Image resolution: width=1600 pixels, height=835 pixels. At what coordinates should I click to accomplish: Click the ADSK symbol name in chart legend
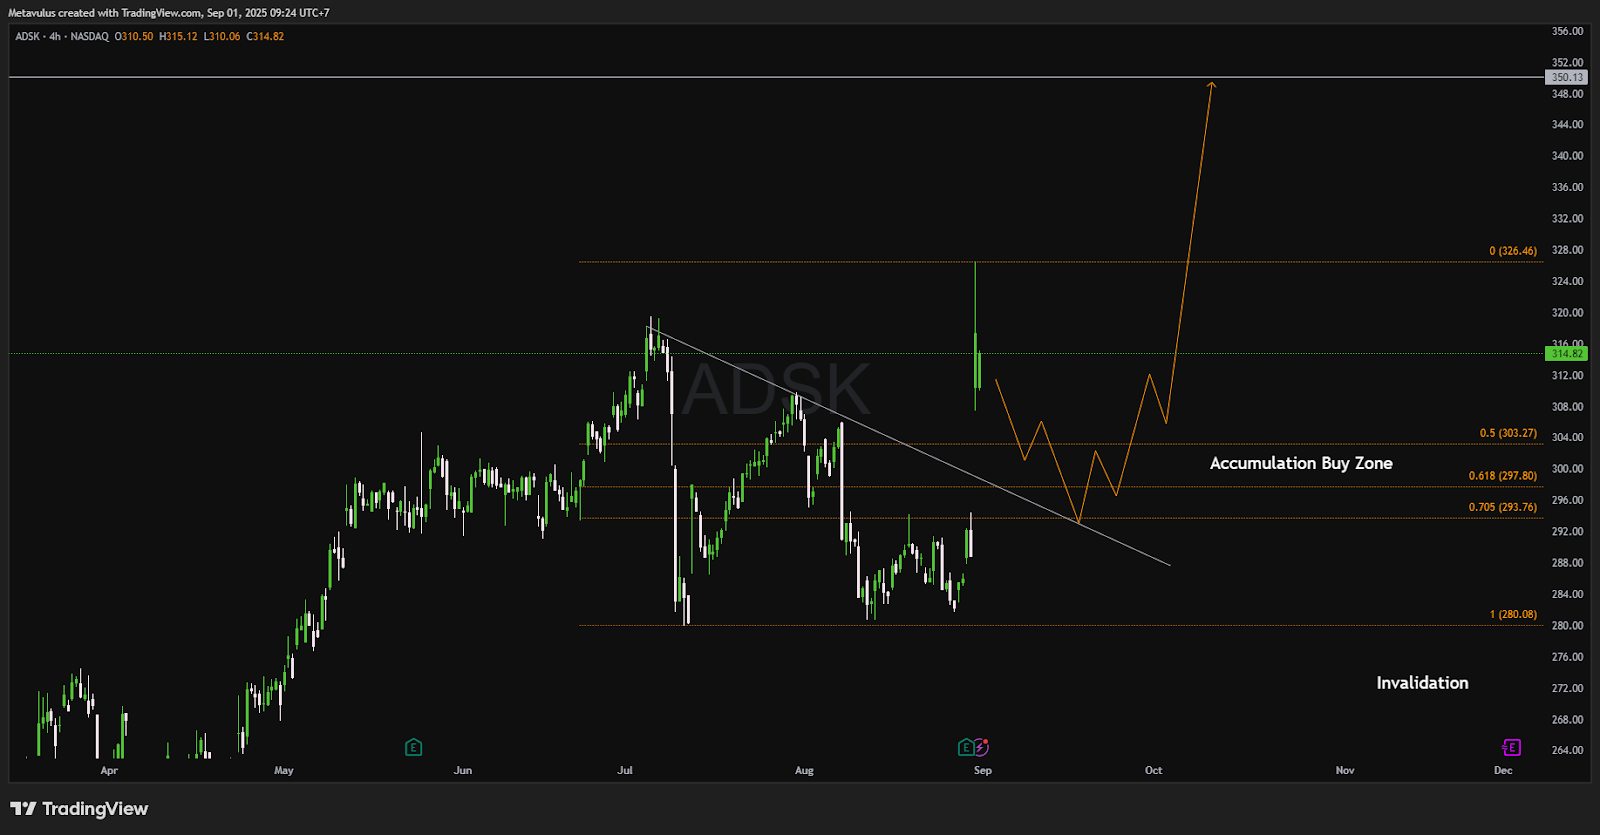coord(27,36)
